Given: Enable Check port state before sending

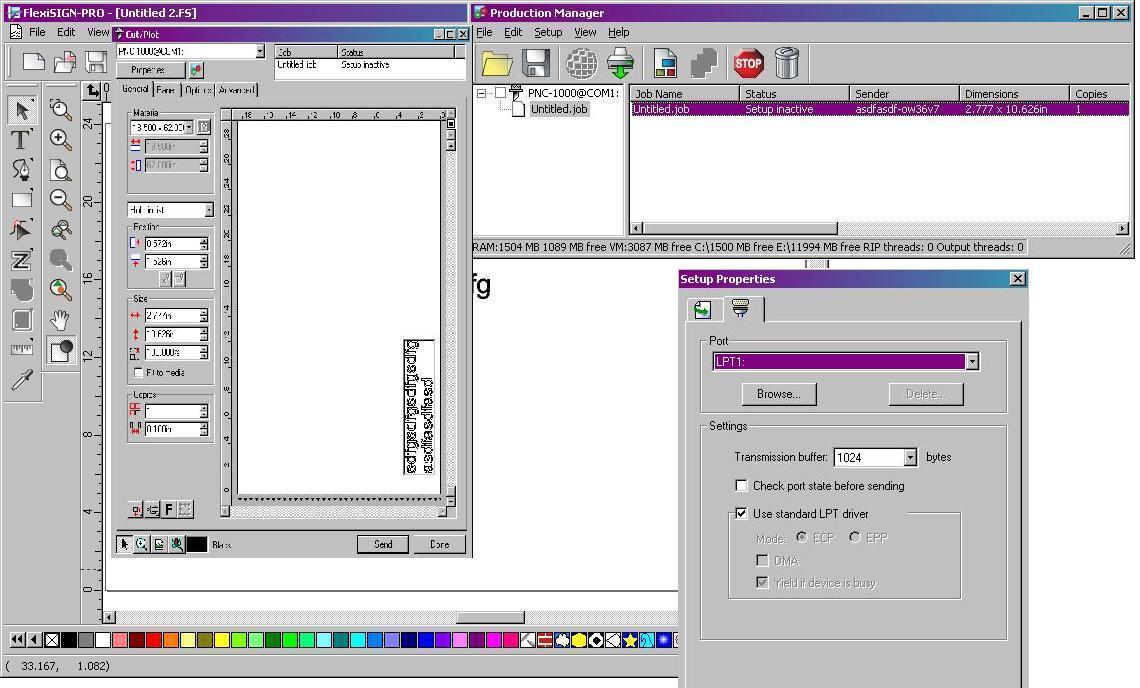Looking at the screenshot, I should pyautogui.click(x=741, y=486).
